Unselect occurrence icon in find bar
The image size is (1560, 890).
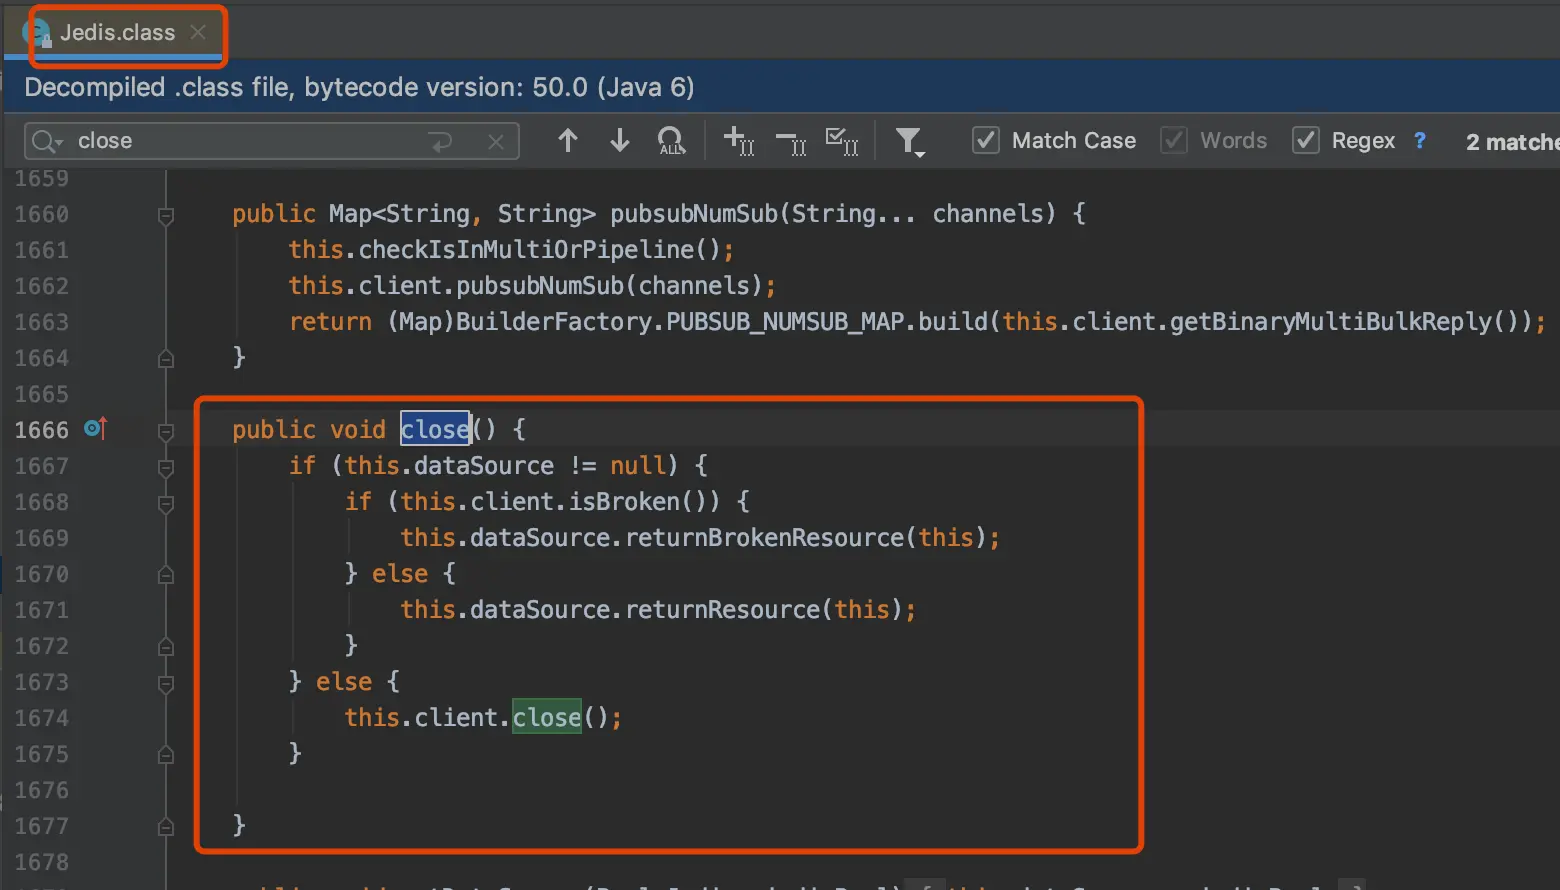click(791, 143)
